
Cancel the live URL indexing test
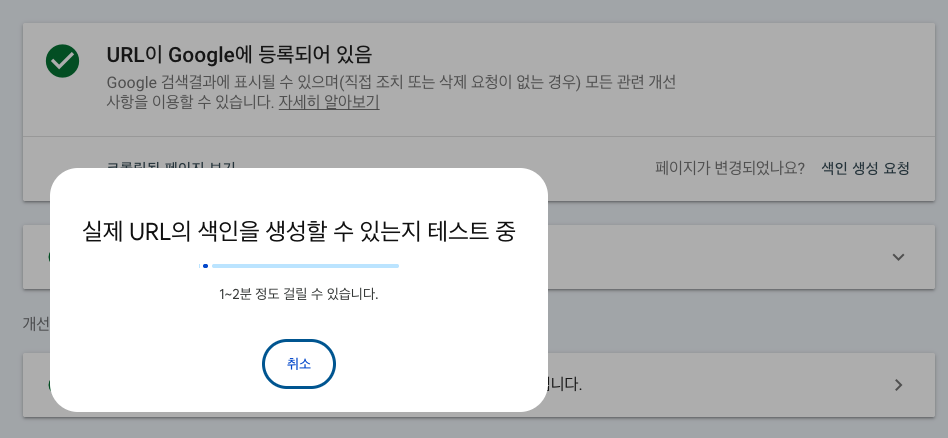click(x=299, y=364)
